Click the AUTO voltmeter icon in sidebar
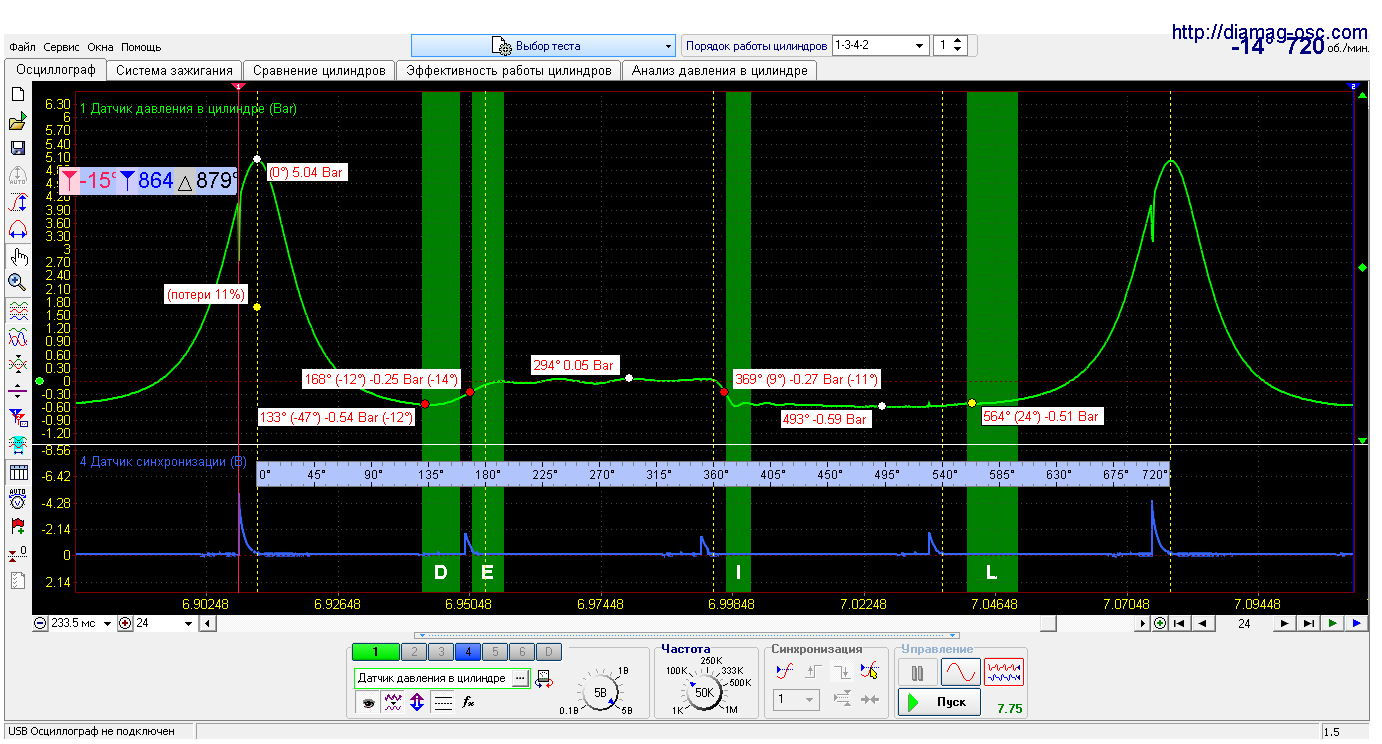The width and height of the screenshot is (1382, 744). (x=17, y=498)
